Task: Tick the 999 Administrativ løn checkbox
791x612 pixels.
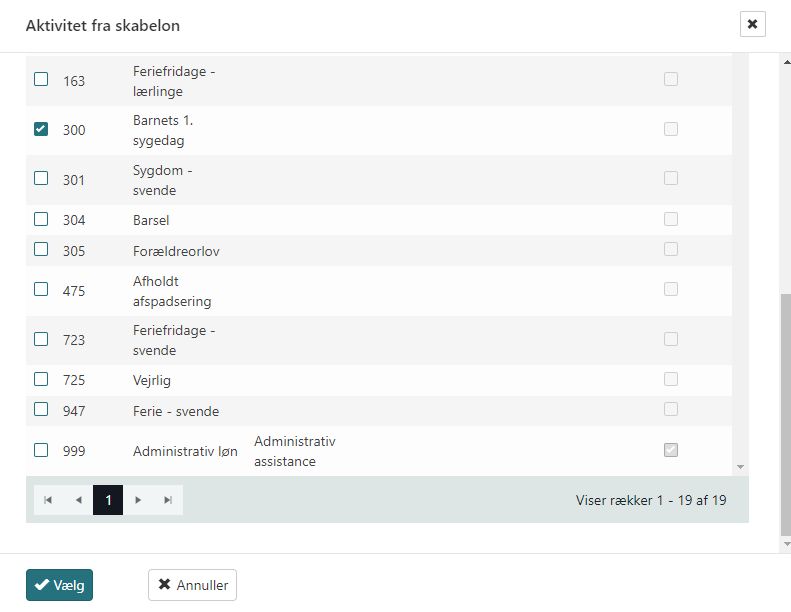Action: point(41,450)
